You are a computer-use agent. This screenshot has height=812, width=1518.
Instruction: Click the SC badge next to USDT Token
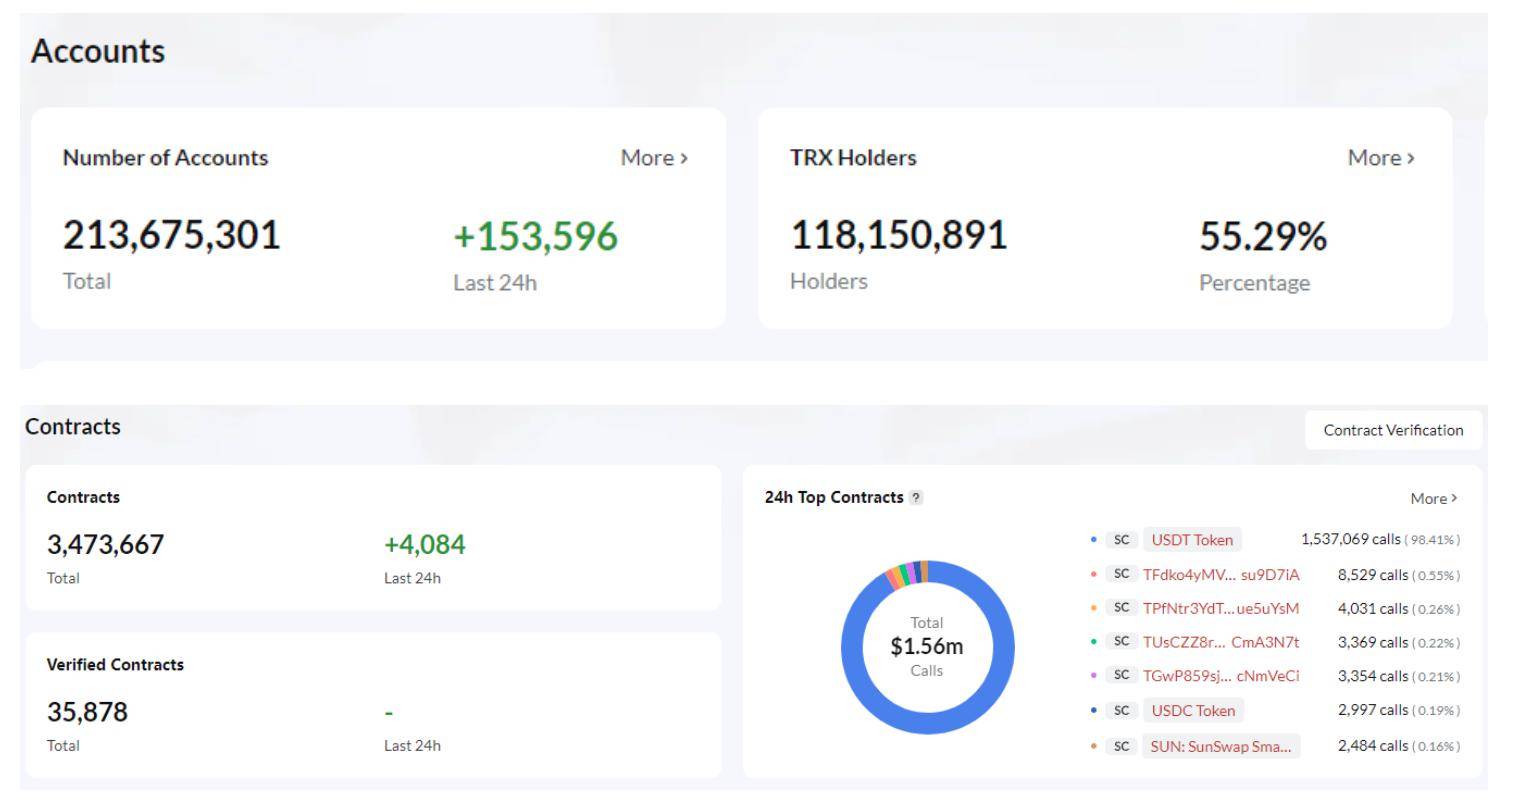click(1121, 540)
